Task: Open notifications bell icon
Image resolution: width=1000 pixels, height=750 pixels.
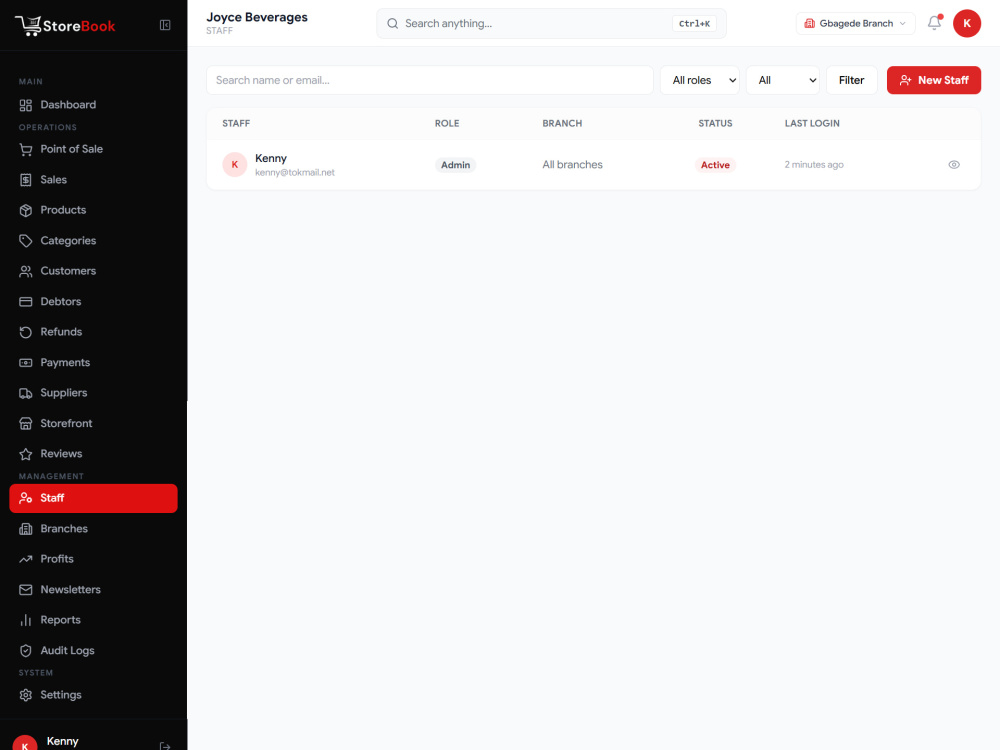Action: pos(934,23)
